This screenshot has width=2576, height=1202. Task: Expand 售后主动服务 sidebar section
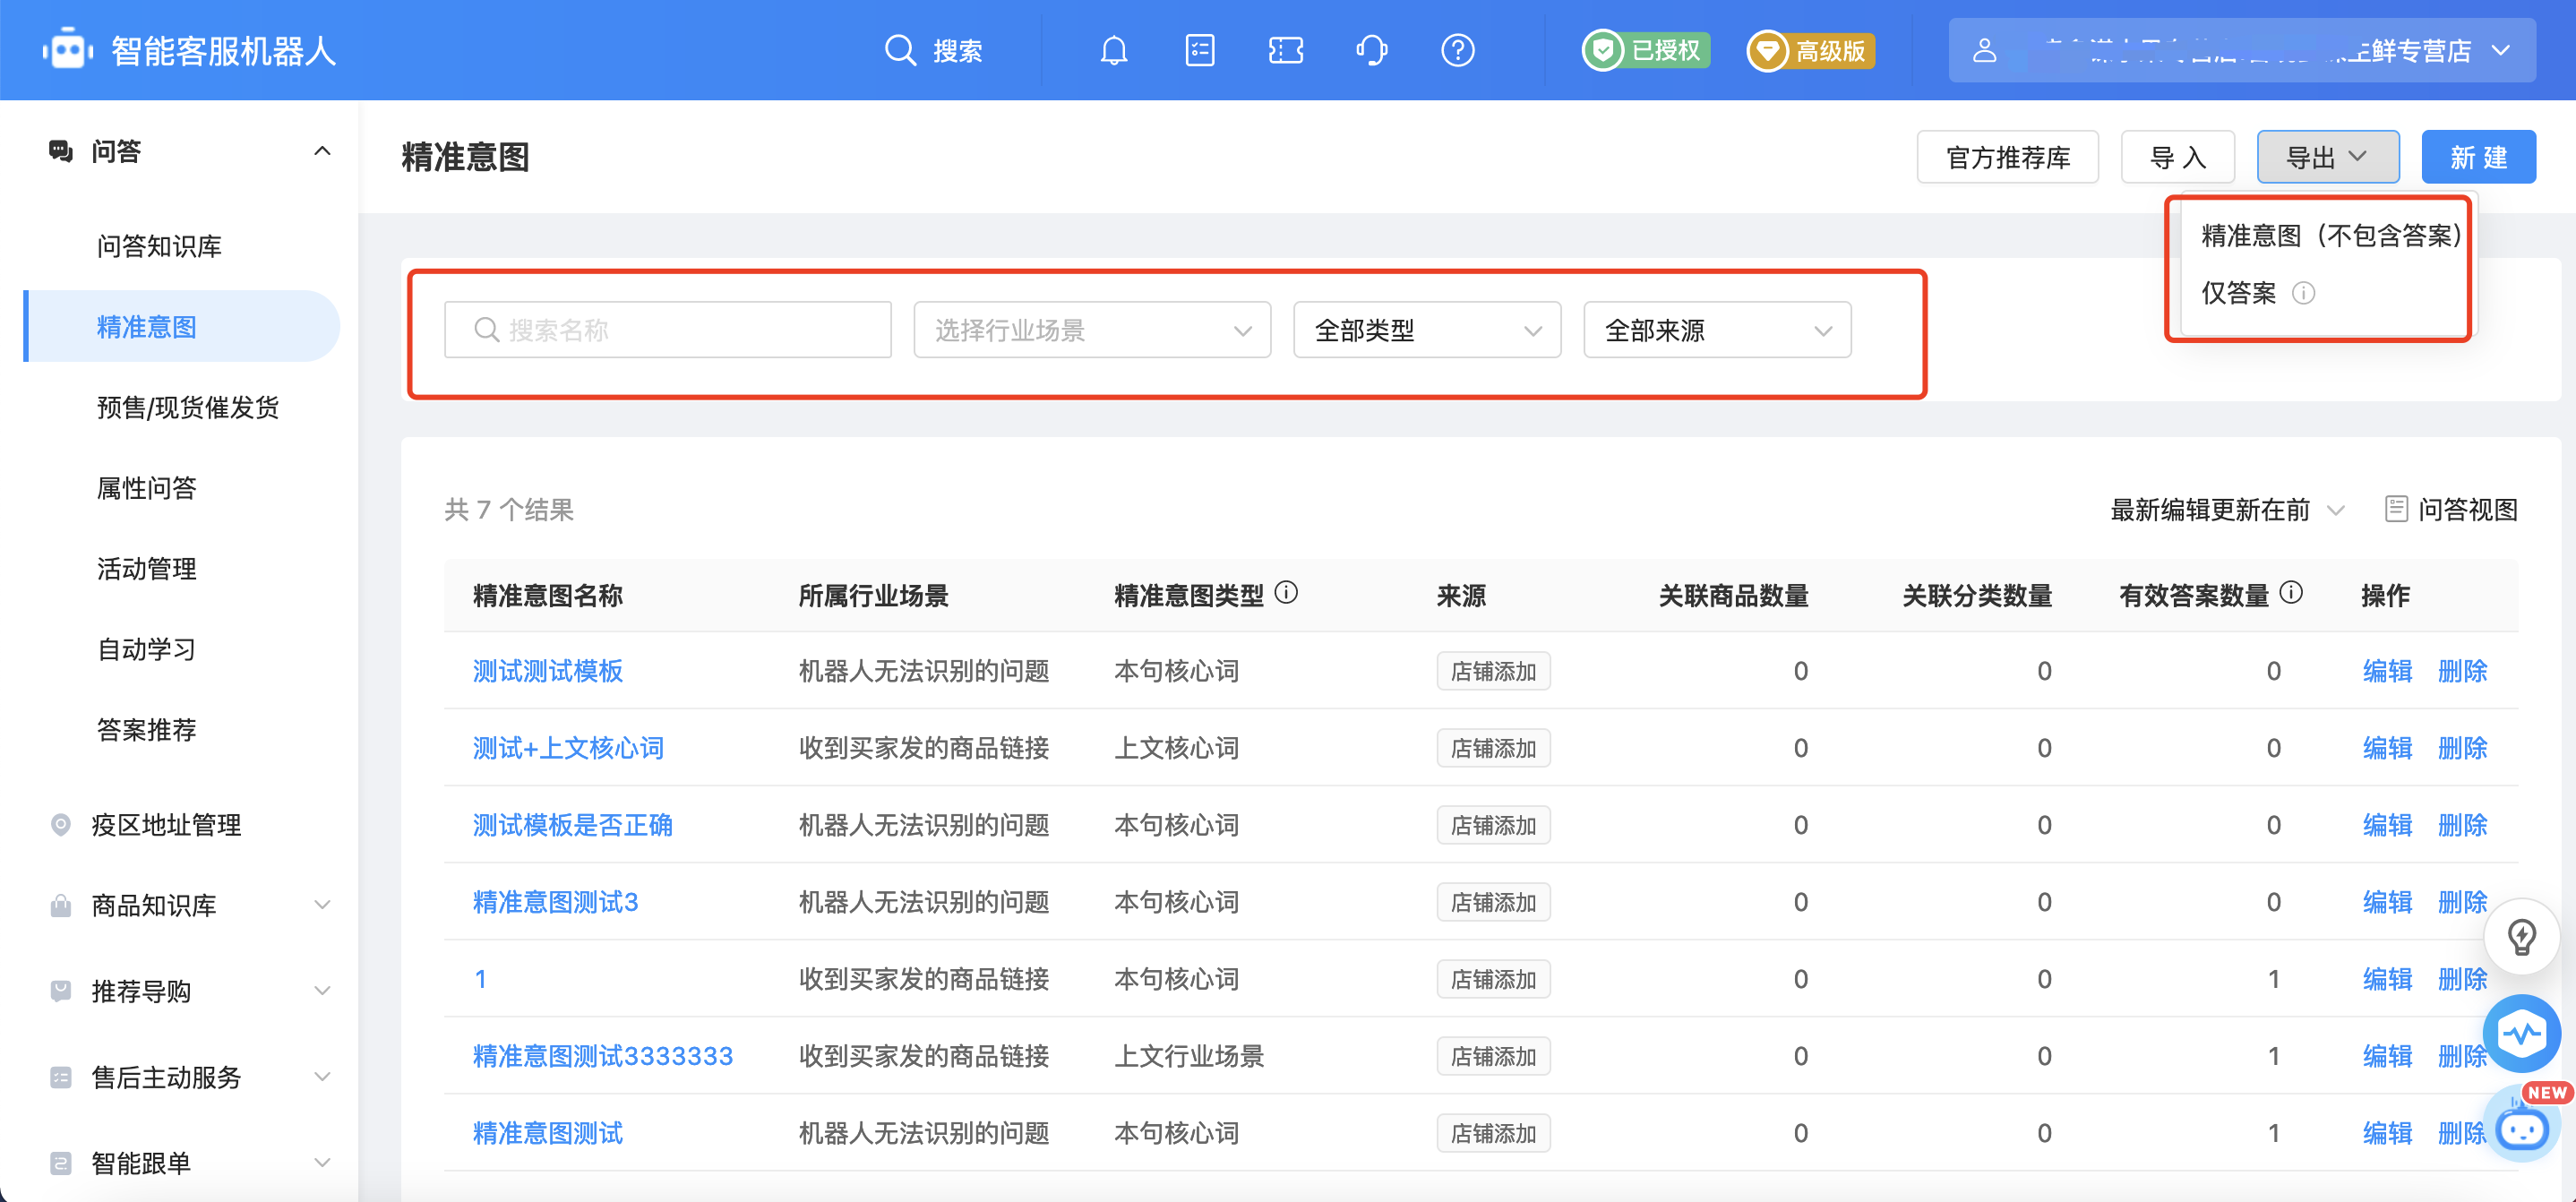coord(190,1077)
